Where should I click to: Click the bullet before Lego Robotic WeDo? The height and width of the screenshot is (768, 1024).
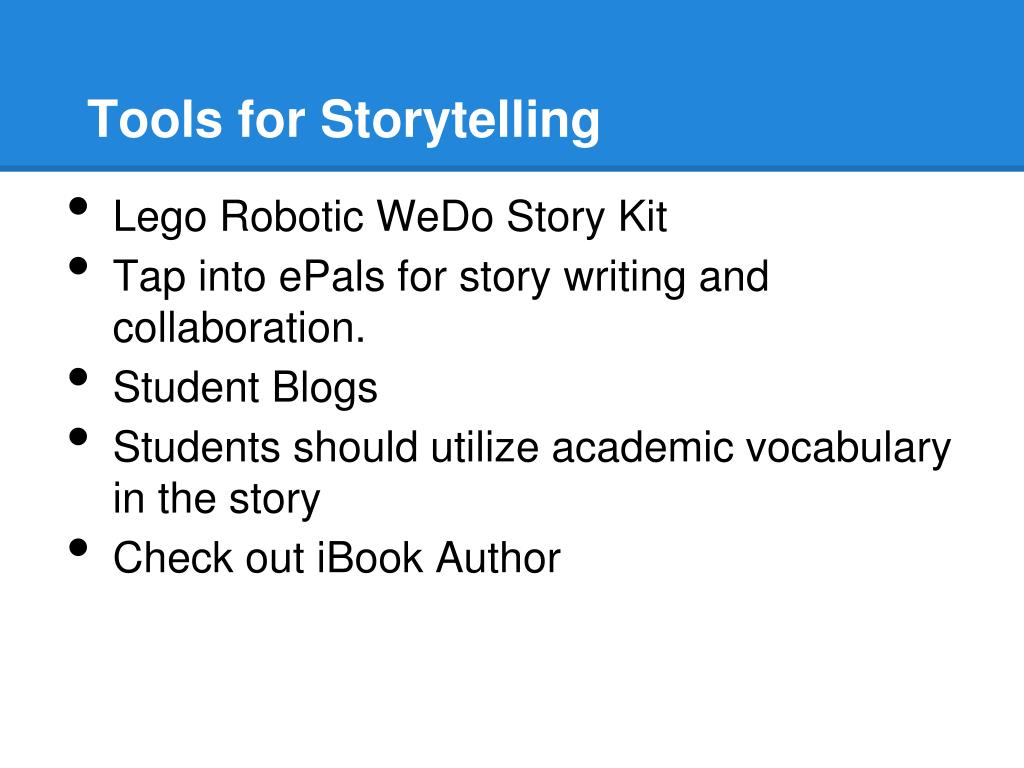(78, 206)
